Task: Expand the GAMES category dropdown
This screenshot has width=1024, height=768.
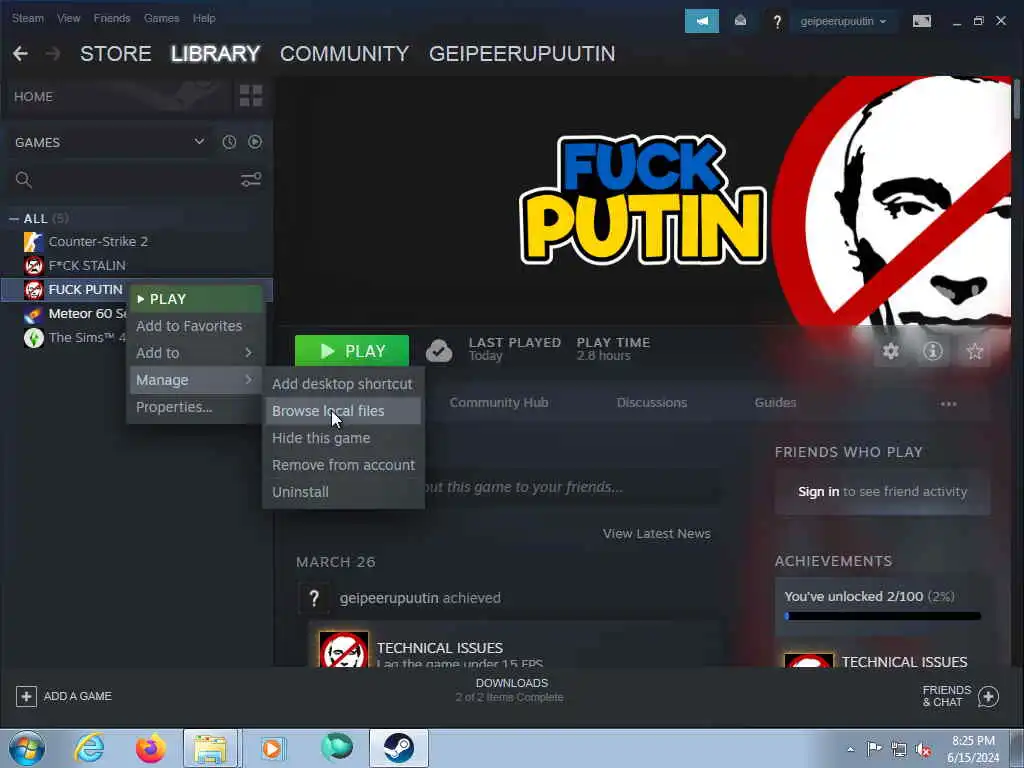Action: click(x=199, y=142)
